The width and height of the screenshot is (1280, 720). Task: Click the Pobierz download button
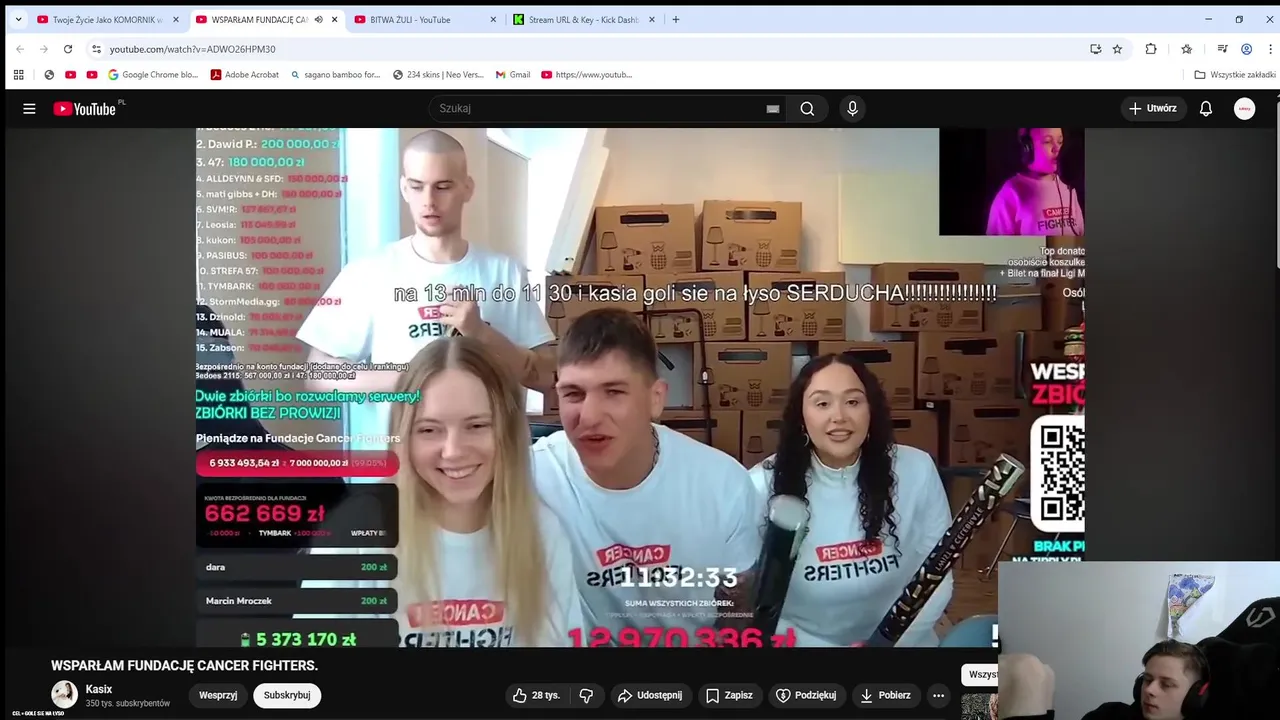885,695
